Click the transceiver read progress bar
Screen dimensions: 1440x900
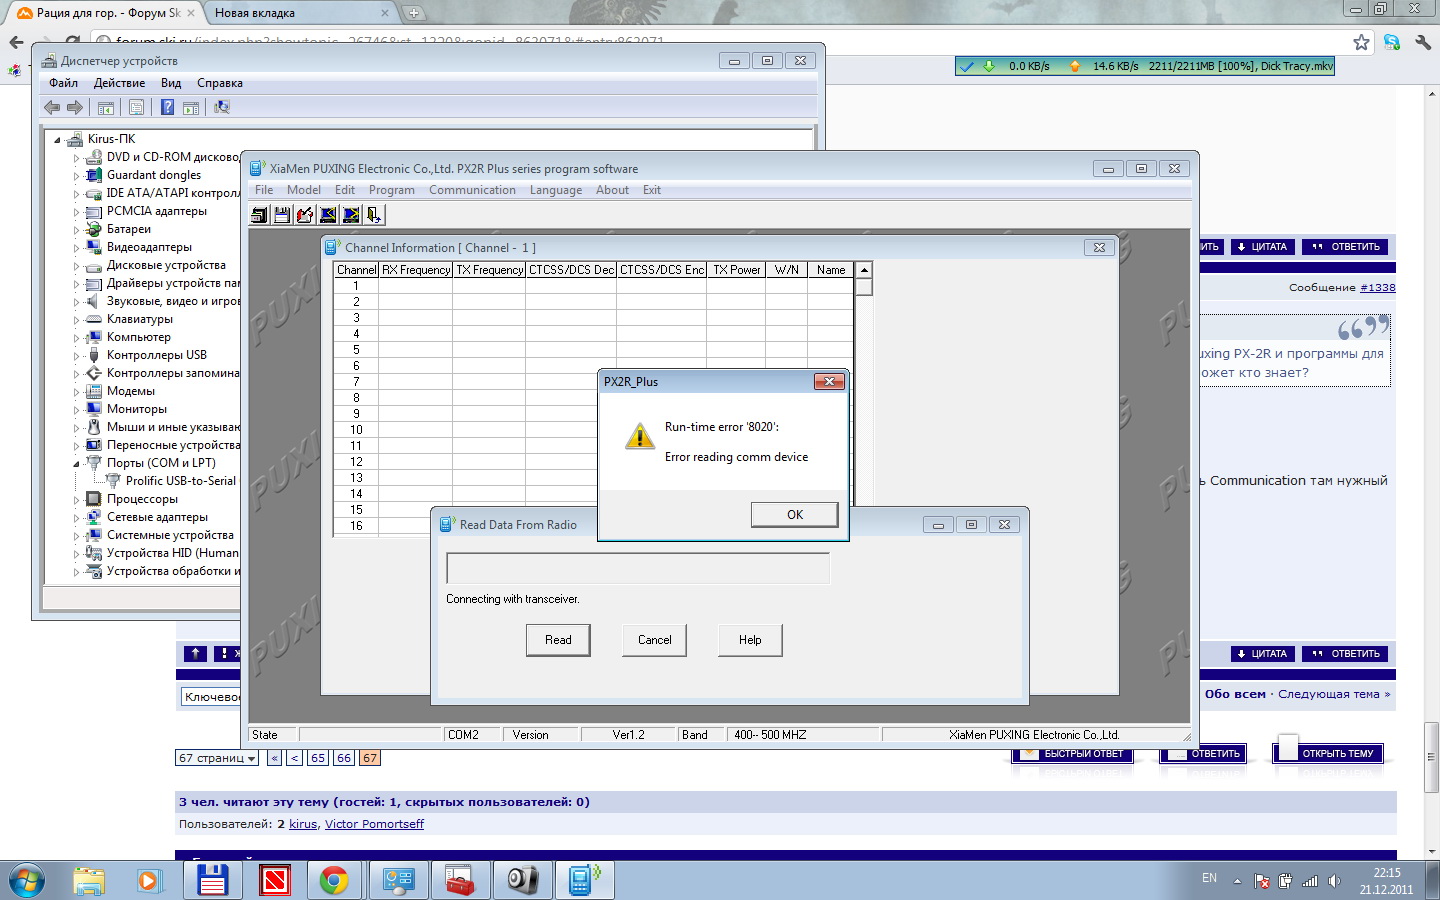pos(638,568)
